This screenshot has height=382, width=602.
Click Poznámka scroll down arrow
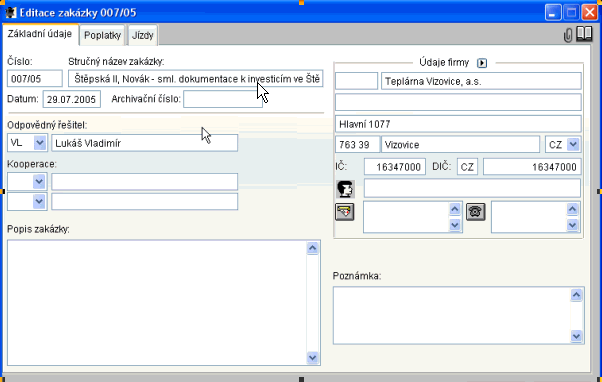pos(576,336)
